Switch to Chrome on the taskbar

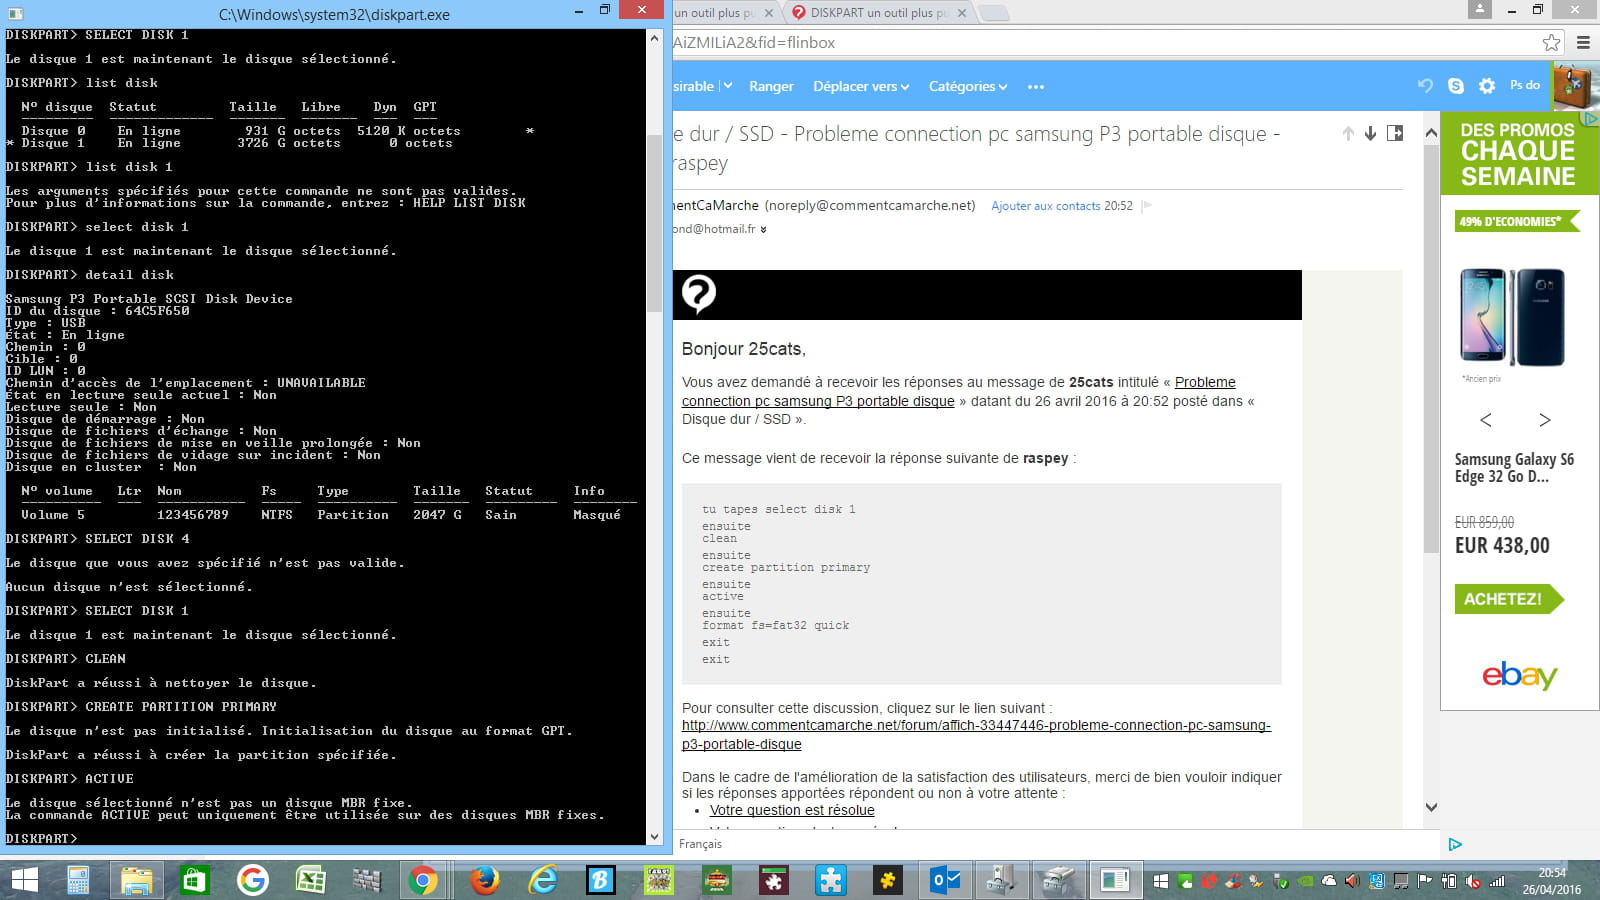click(423, 880)
